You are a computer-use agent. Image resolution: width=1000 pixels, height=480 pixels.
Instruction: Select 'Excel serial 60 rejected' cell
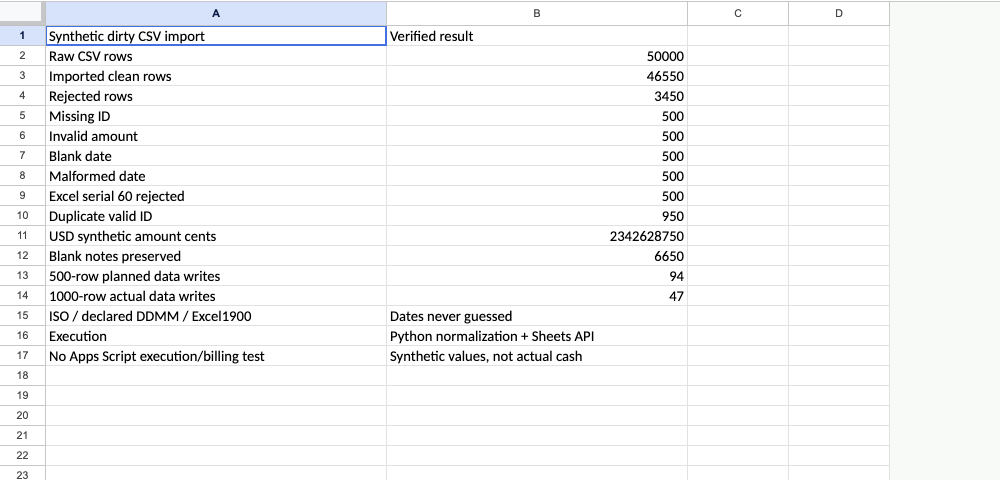(216, 196)
